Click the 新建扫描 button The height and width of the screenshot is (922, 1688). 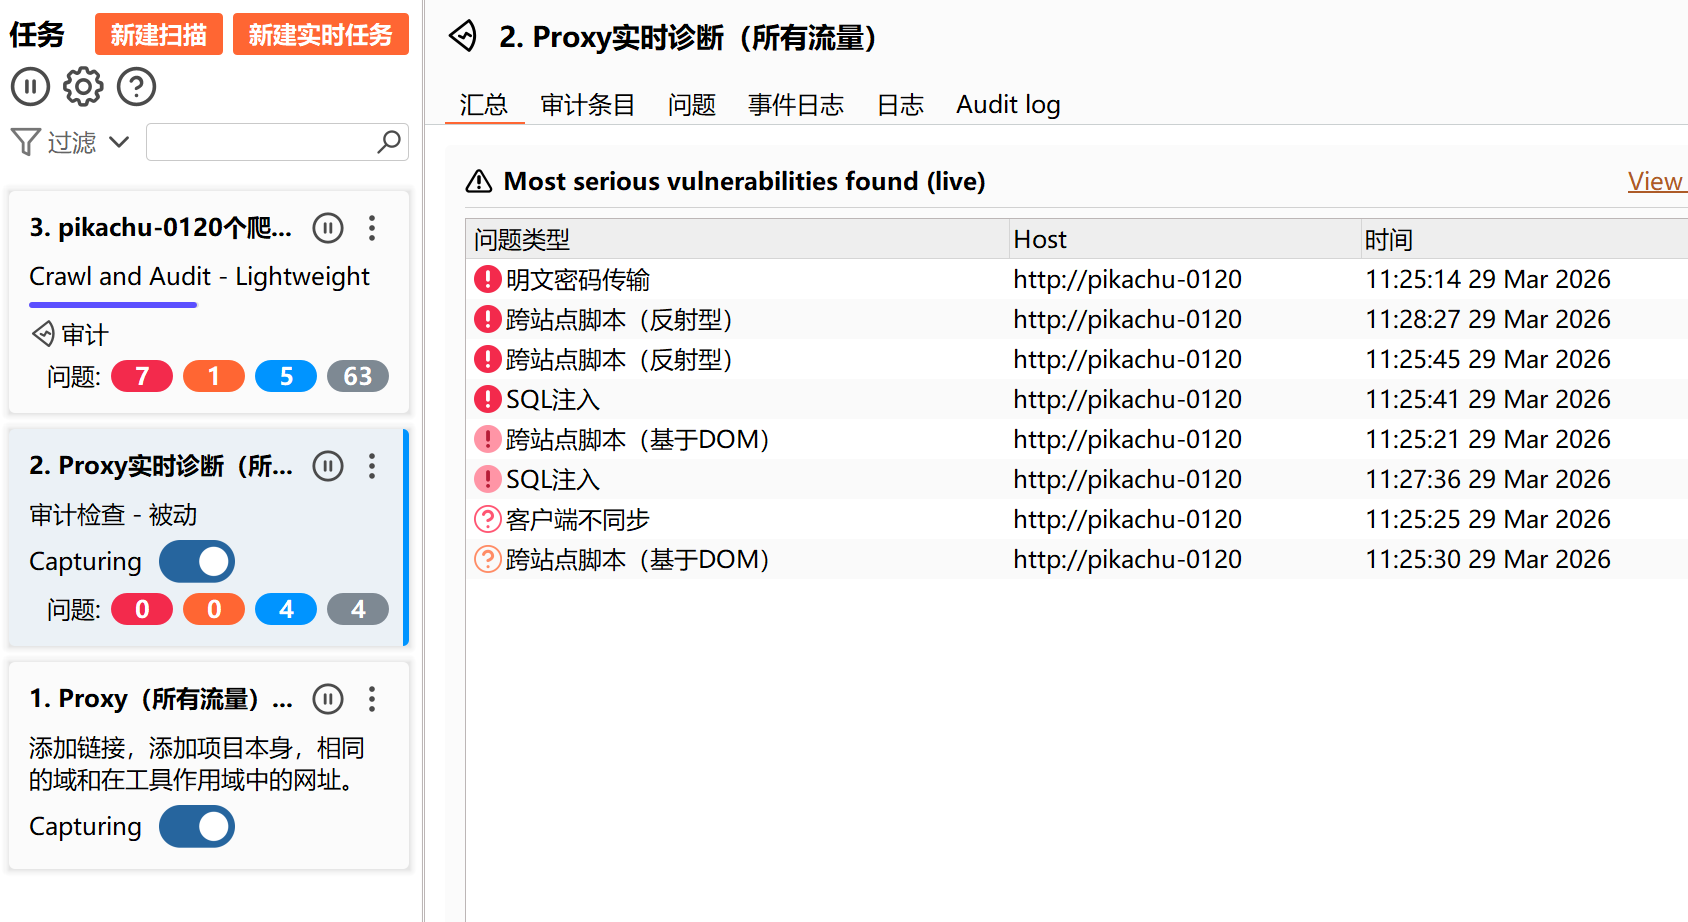[159, 35]
